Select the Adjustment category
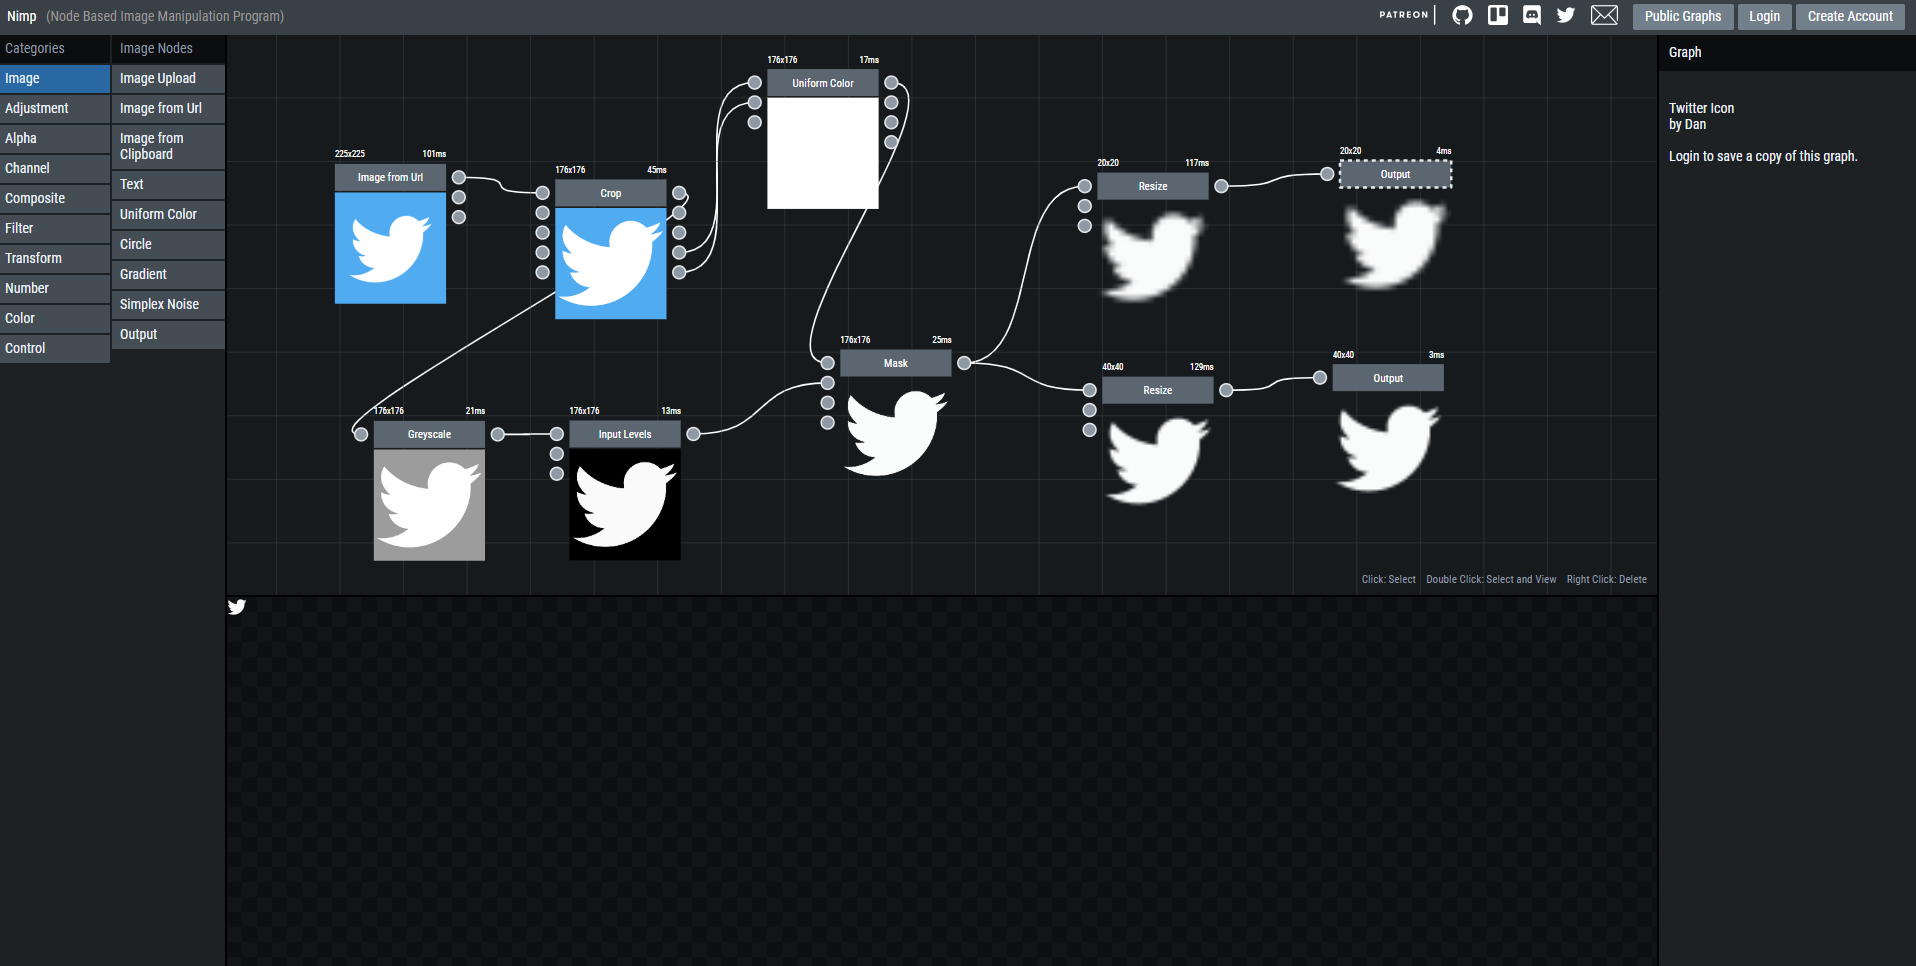The height and width of the screenshot is (966, 1916). pos(55,108)
